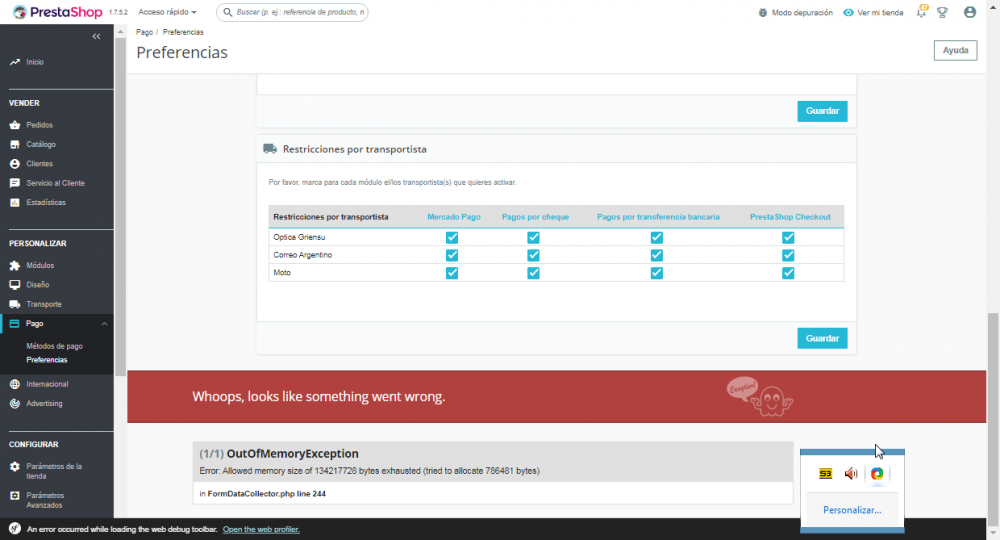Click the page vertical scrollbar thumb
The image size is (1000, 540).
tap(993, 418)
